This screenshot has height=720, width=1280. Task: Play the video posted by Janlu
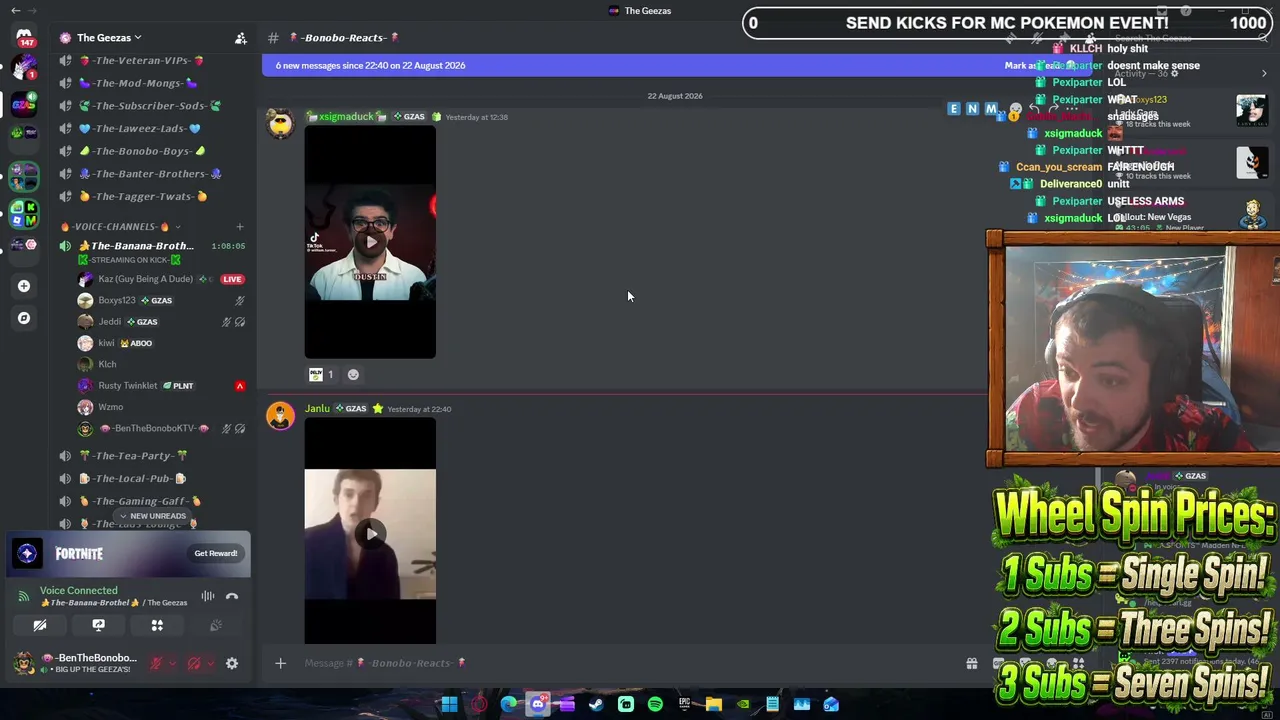point(370,534)
